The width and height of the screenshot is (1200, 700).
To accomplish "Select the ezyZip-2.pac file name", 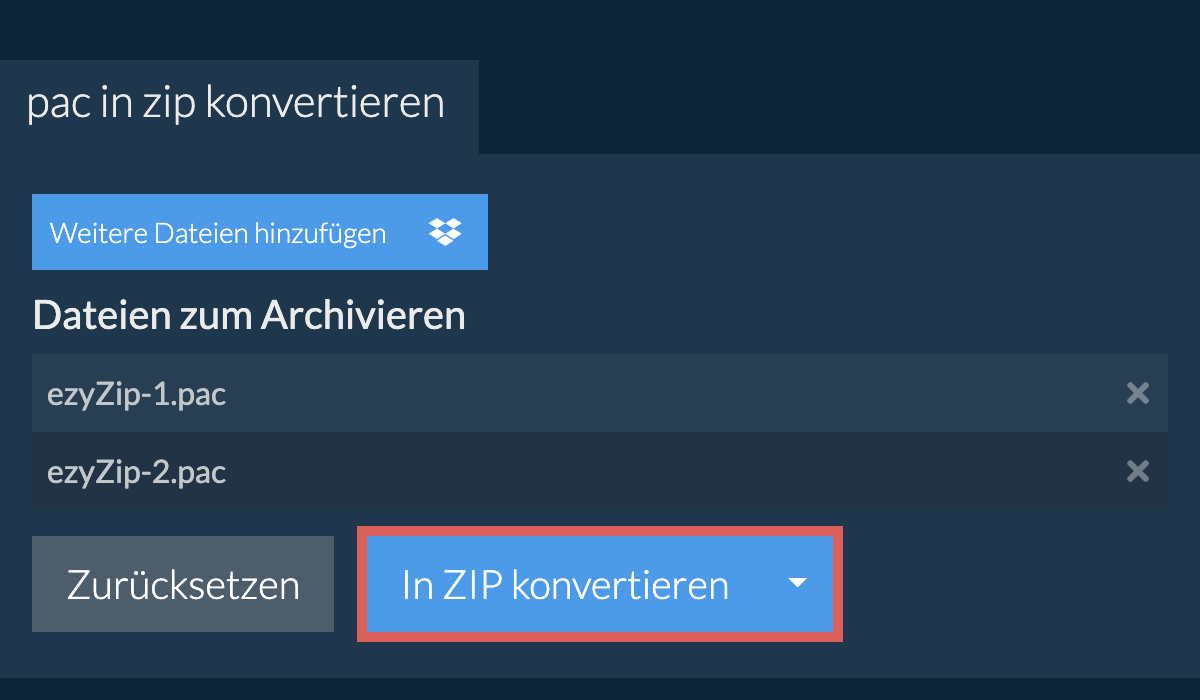I will [137, 472].
